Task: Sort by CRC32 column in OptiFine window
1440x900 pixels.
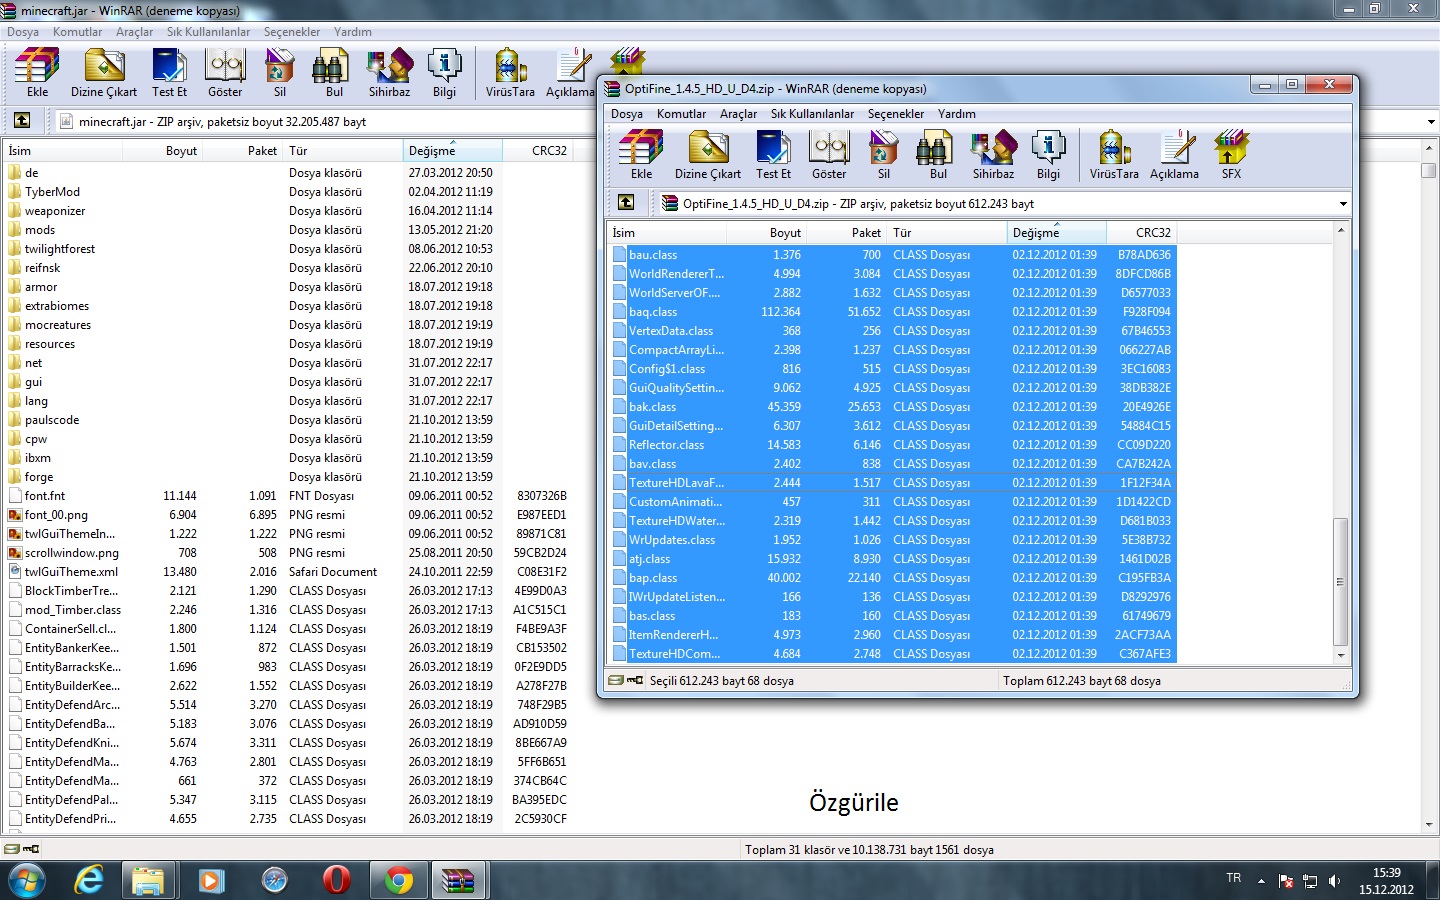Action: click(x=1141, y=233)
